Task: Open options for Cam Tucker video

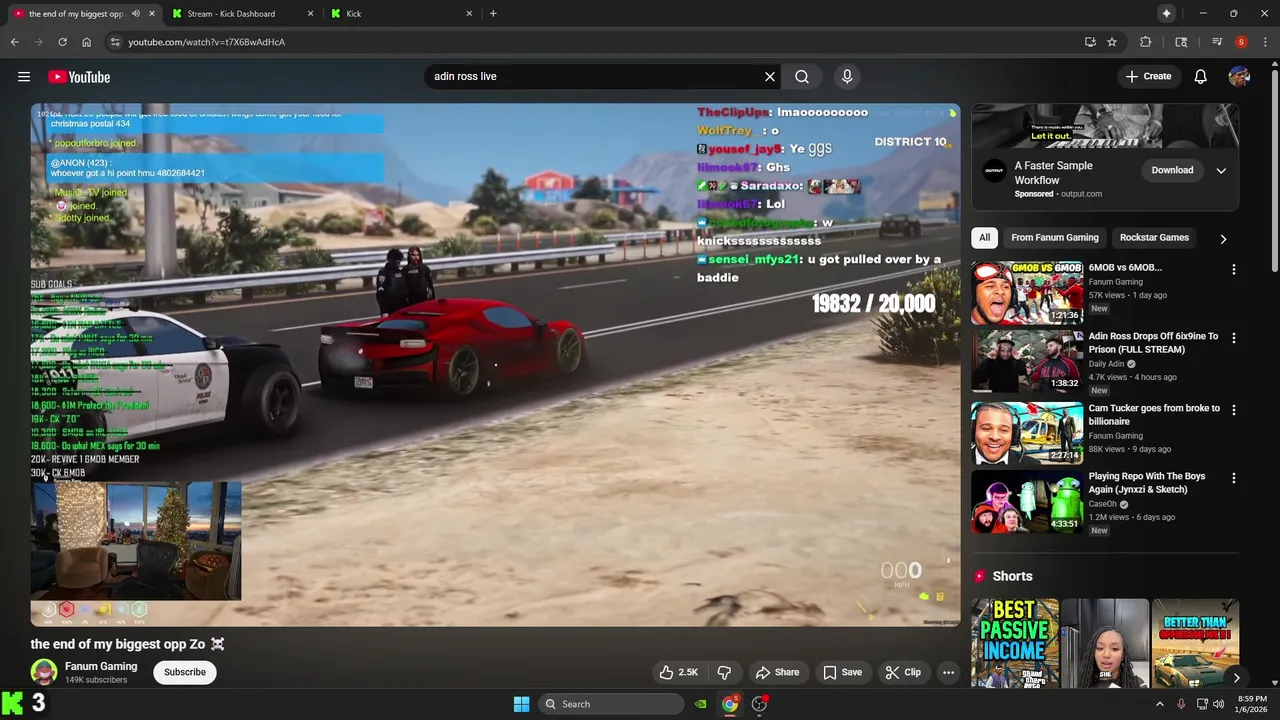Action: coord(1233,410)
